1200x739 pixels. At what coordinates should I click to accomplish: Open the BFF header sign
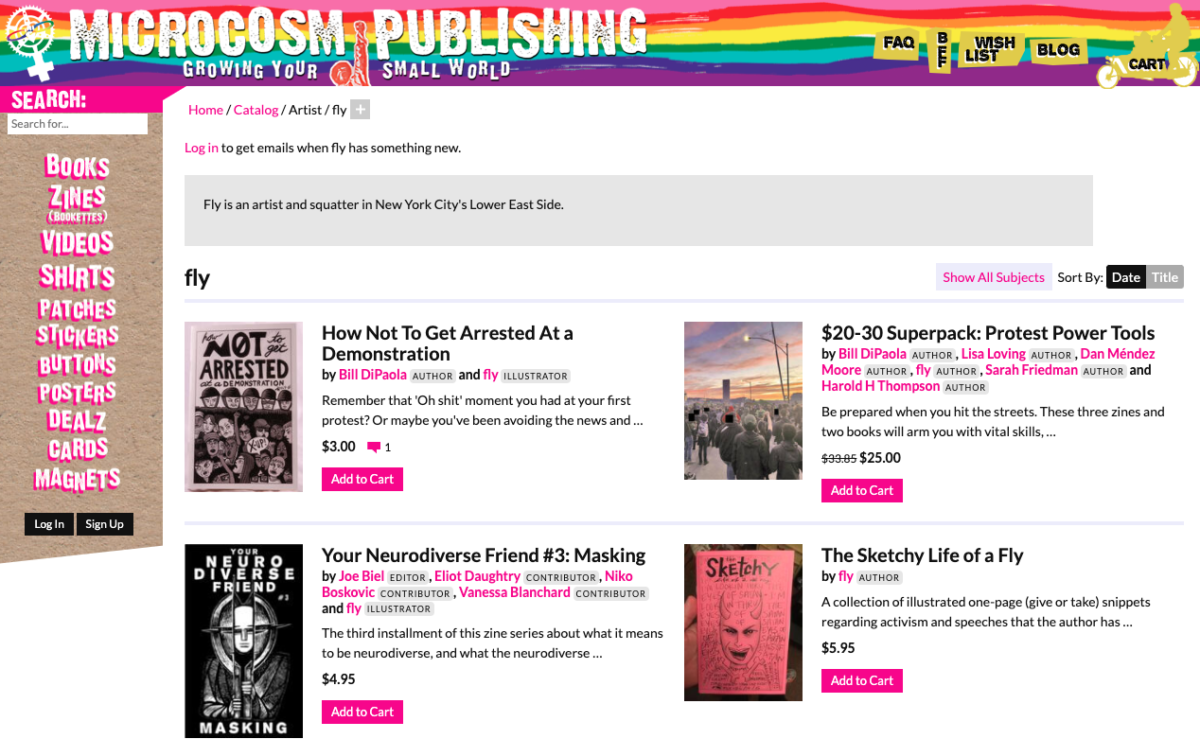(x=940, y=49)
